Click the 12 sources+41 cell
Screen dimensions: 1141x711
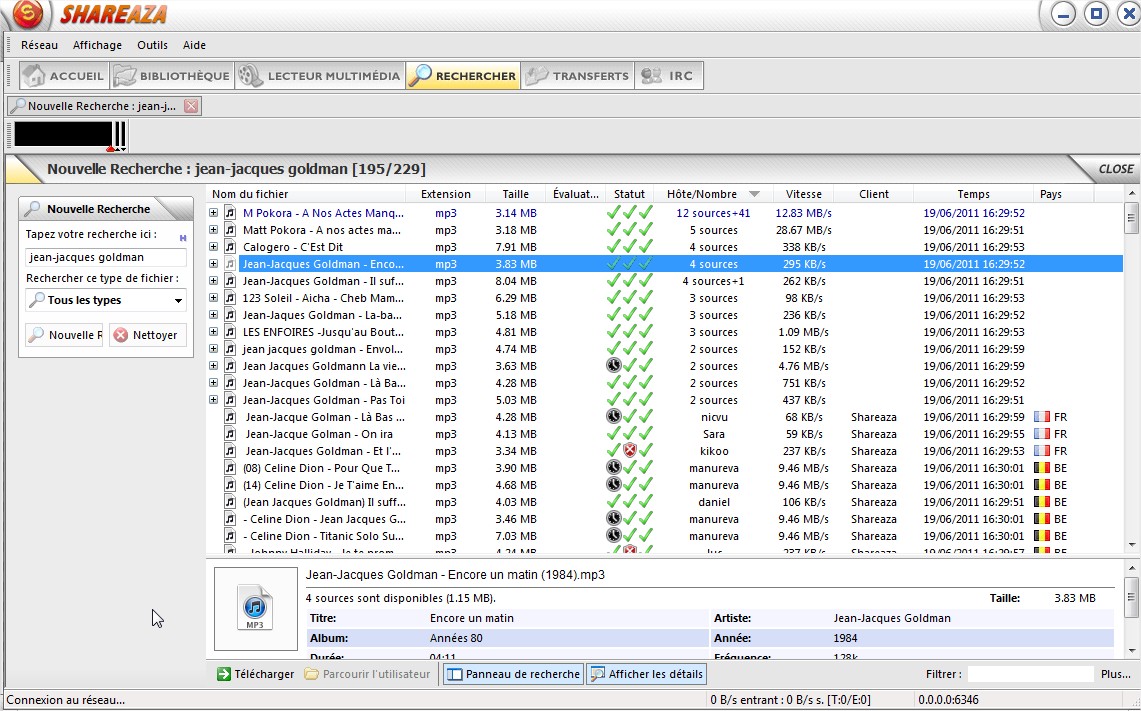click(713, 213)
